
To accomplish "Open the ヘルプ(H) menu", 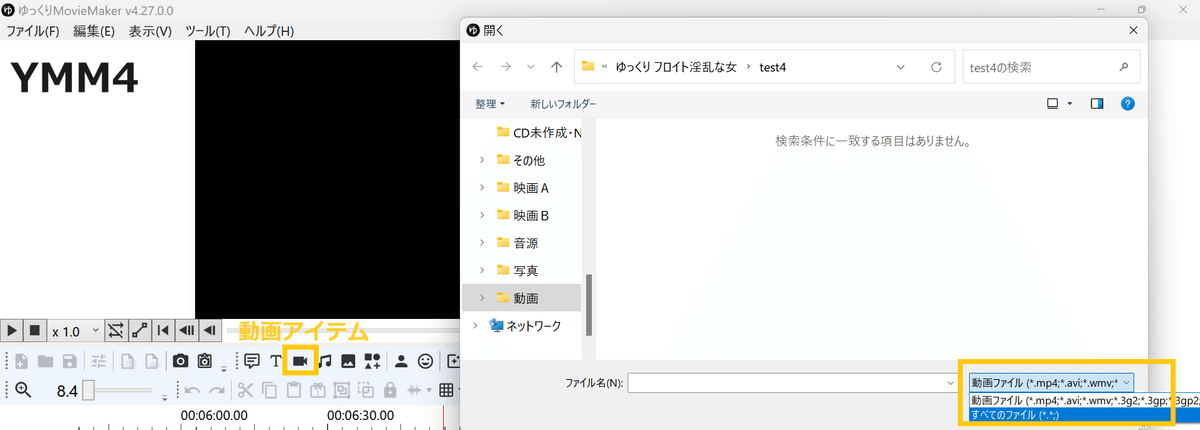I will (x=269, y=31).
